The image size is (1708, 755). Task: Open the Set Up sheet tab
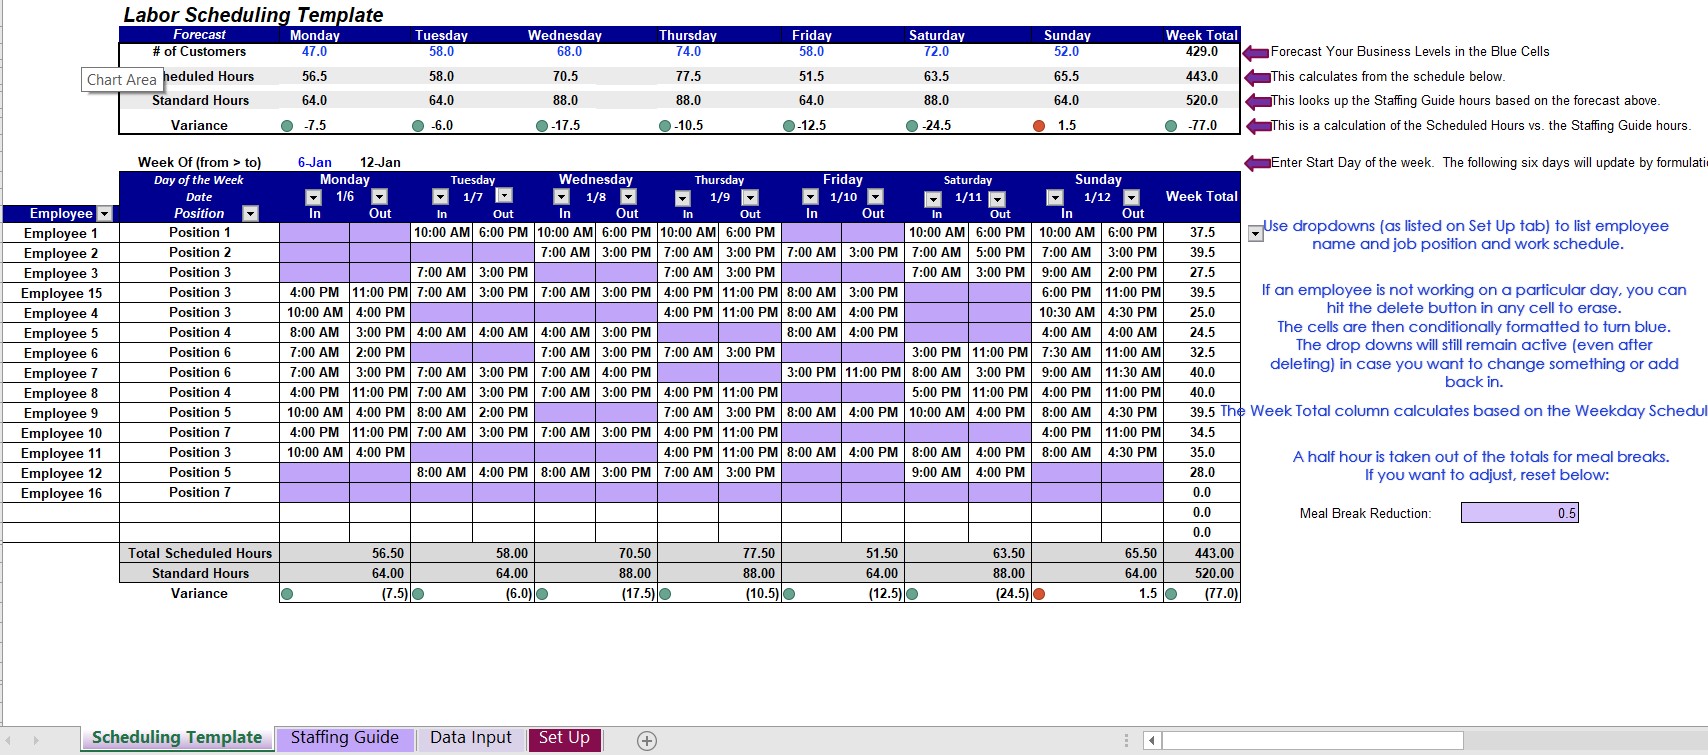click(x=564, y=738)
